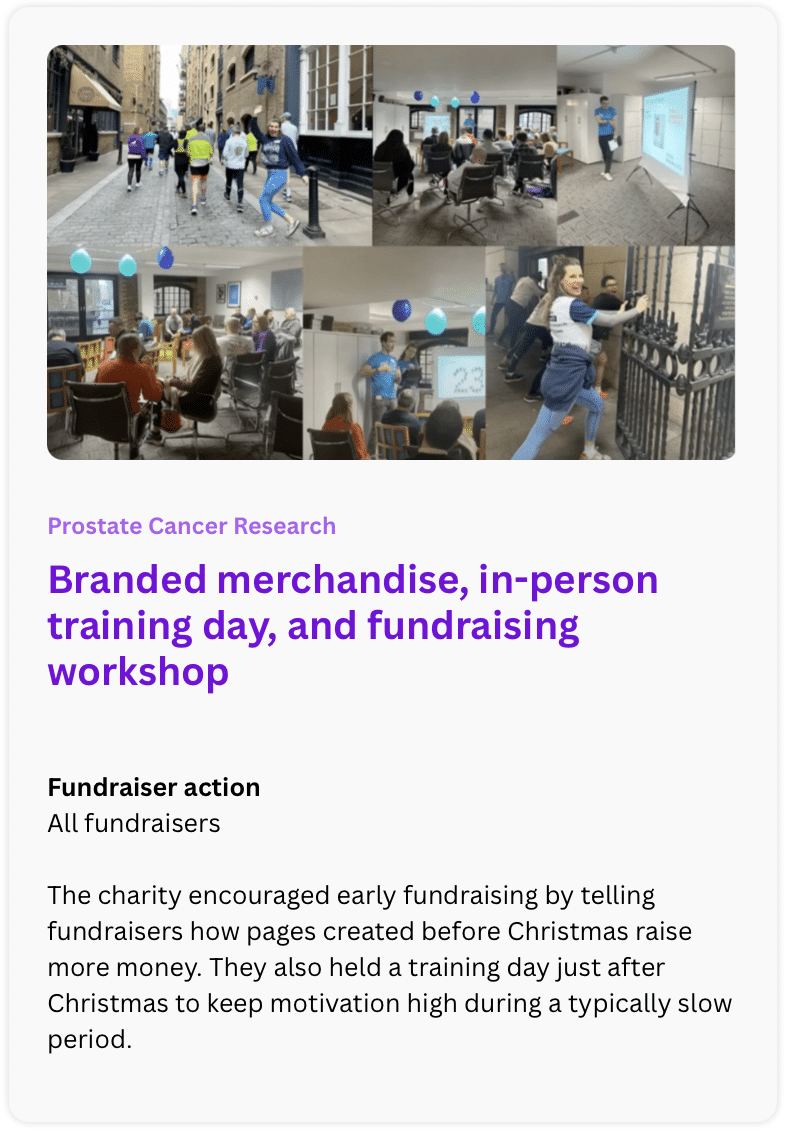Click the waving woman in blue leggings
The image size is (788, 1136).
tap(272, 170)
